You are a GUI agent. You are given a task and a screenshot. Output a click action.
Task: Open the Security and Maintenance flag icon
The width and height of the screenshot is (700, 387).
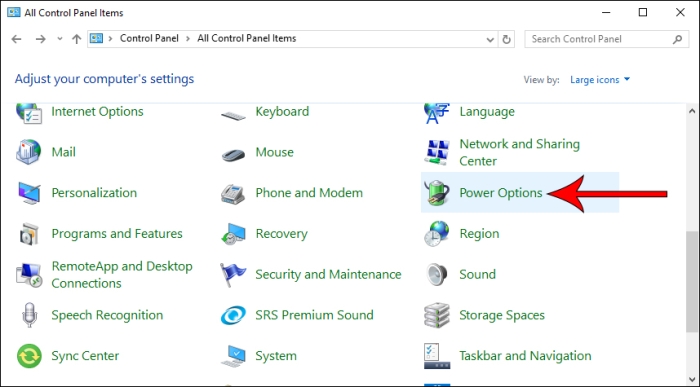(233, 275)
